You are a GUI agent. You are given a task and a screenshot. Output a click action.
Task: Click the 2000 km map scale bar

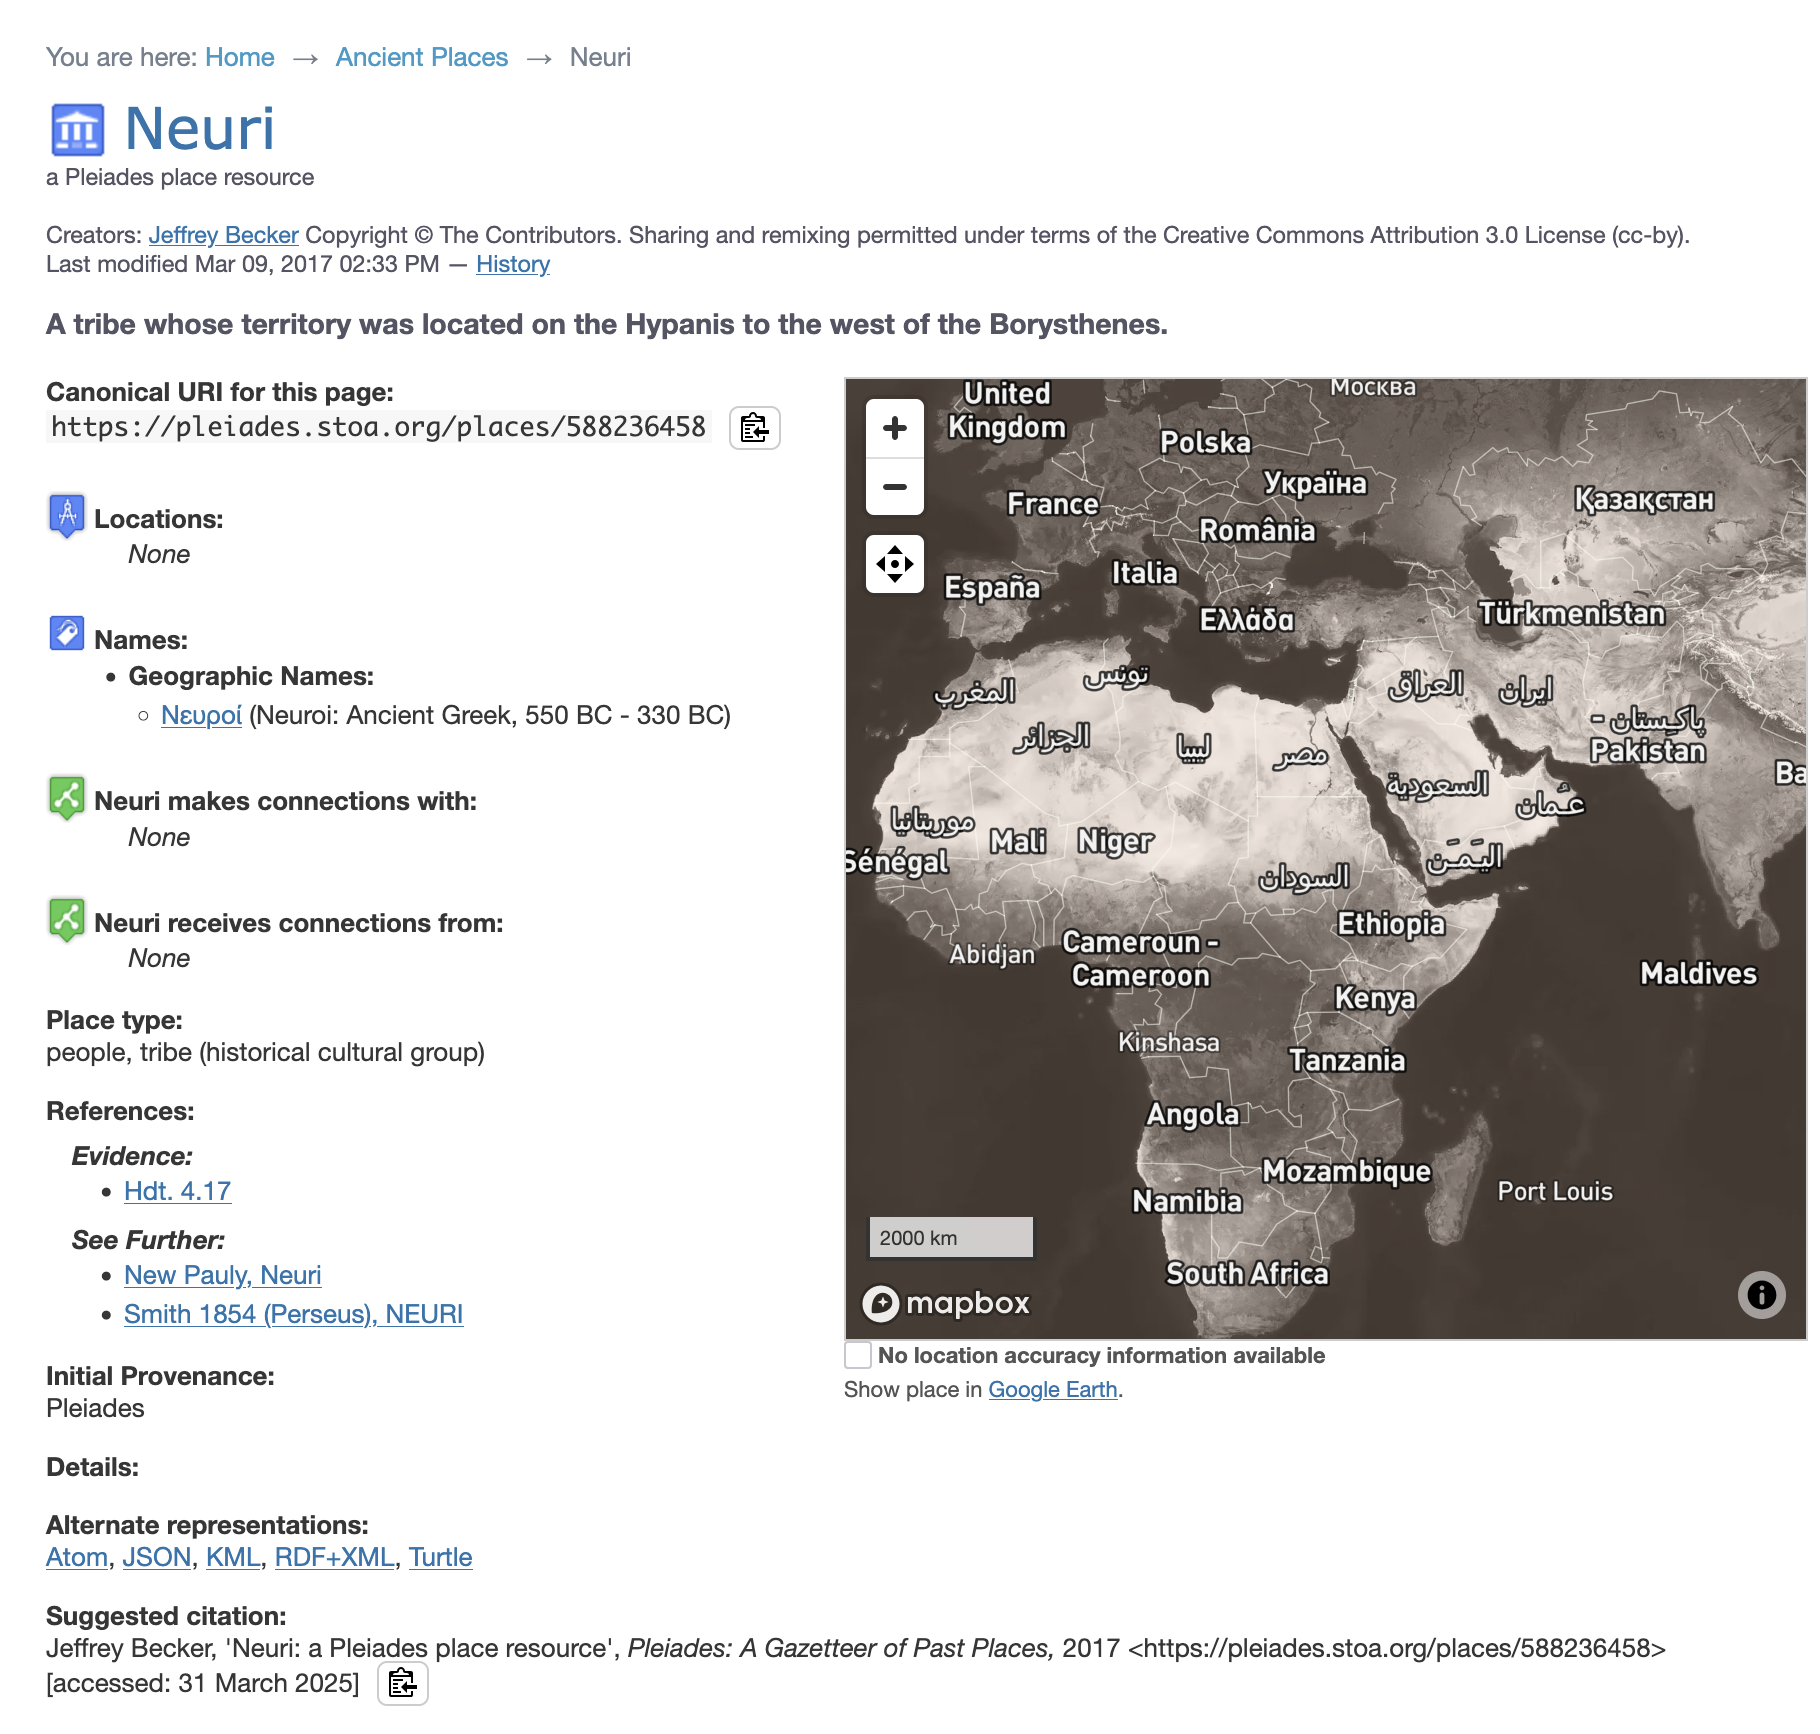950,1237
